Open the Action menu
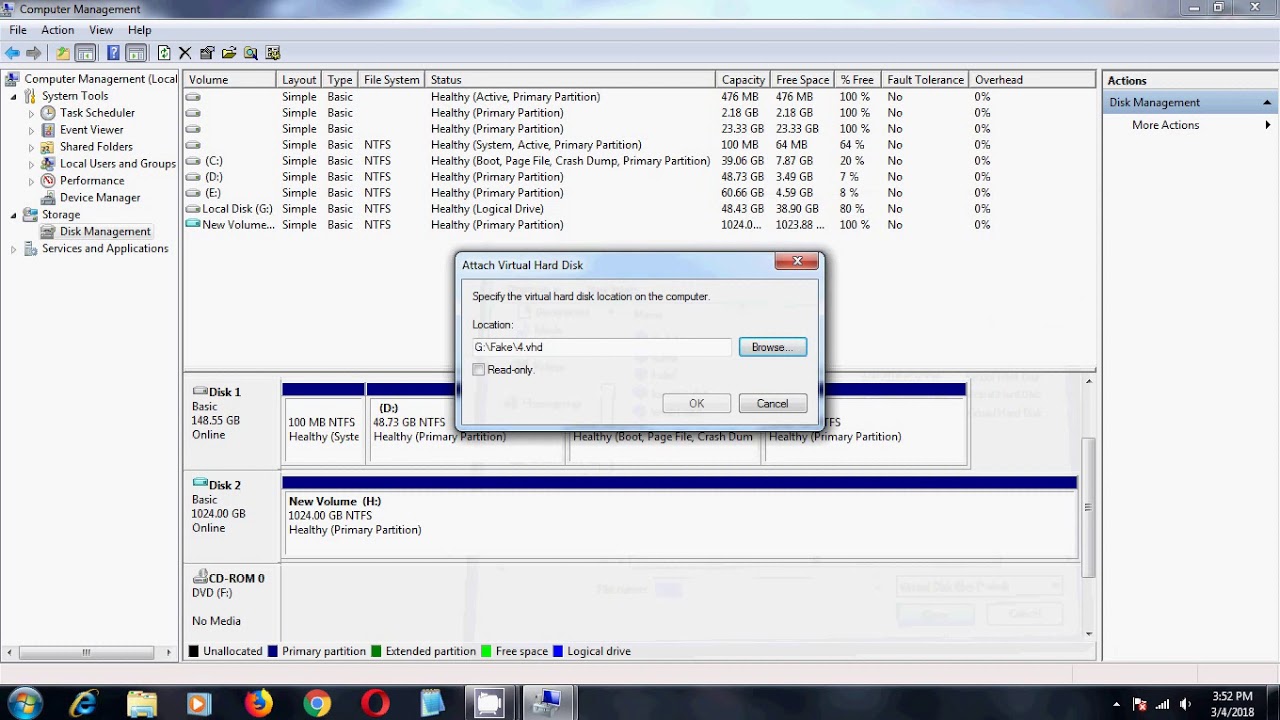Screen dimensions: 1280x720 57,30
